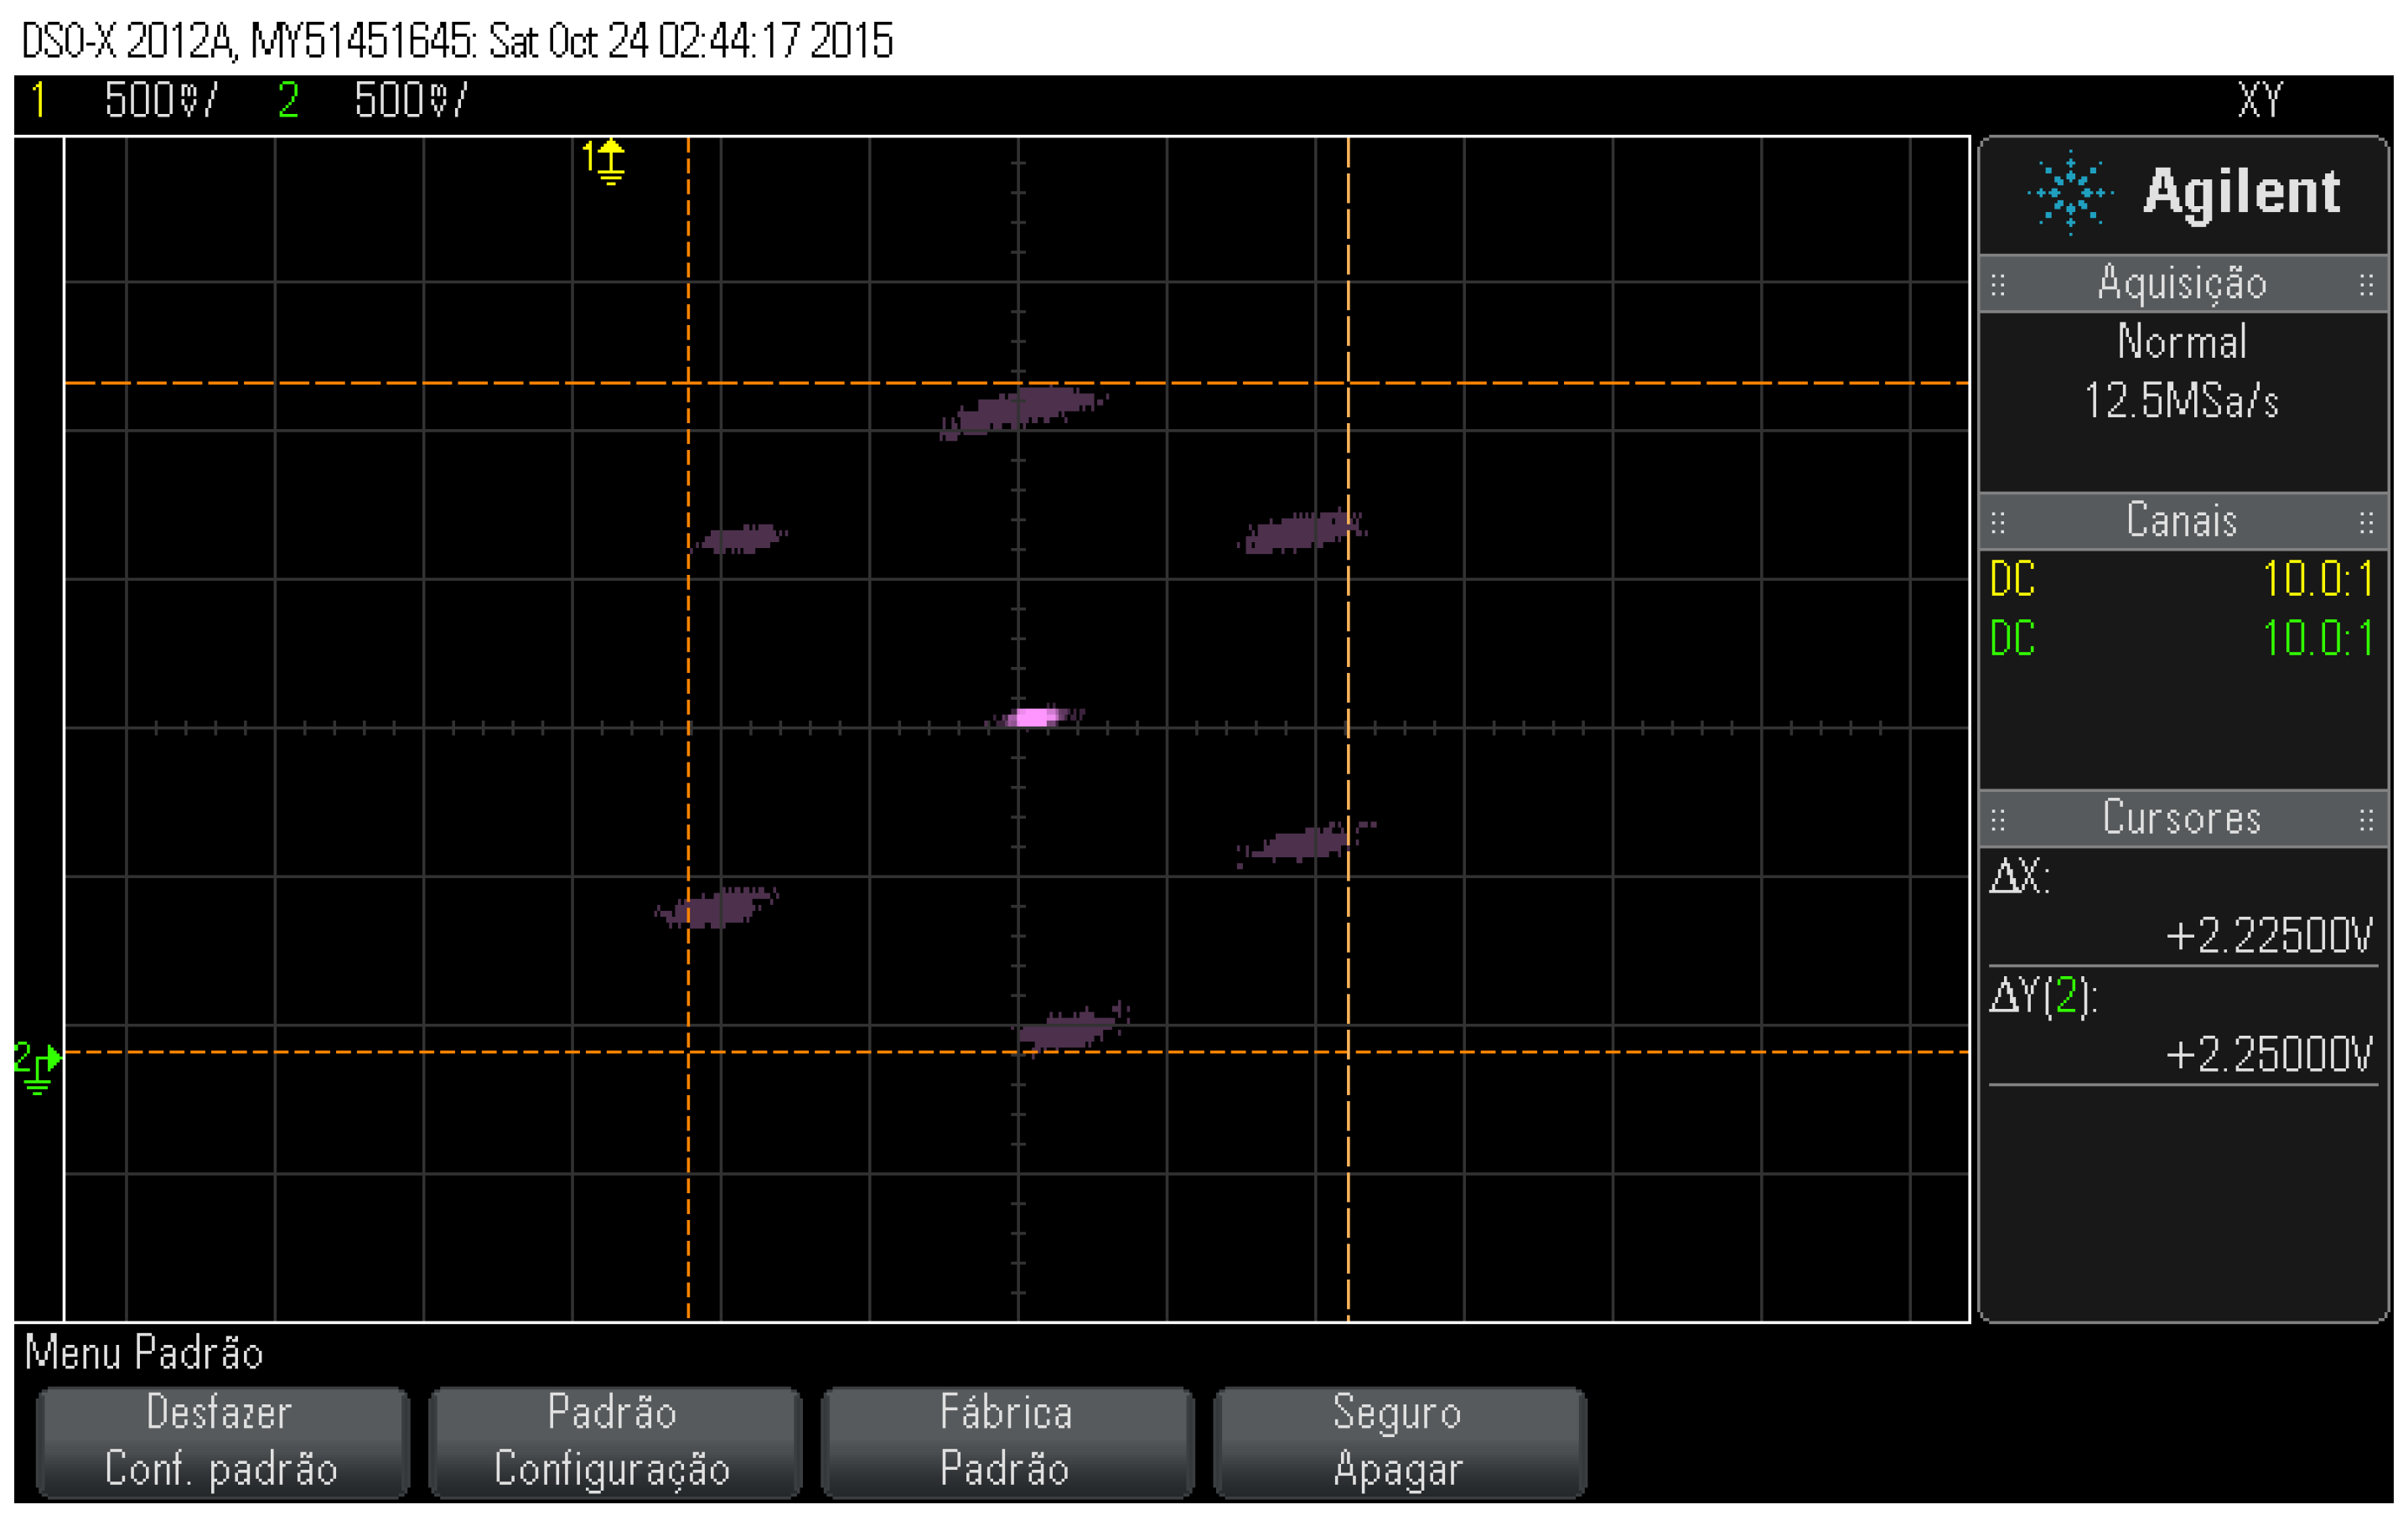Select the green channel 2 indicator
This screenshot has height=1515, width=2408.
[x=288, y=100]
